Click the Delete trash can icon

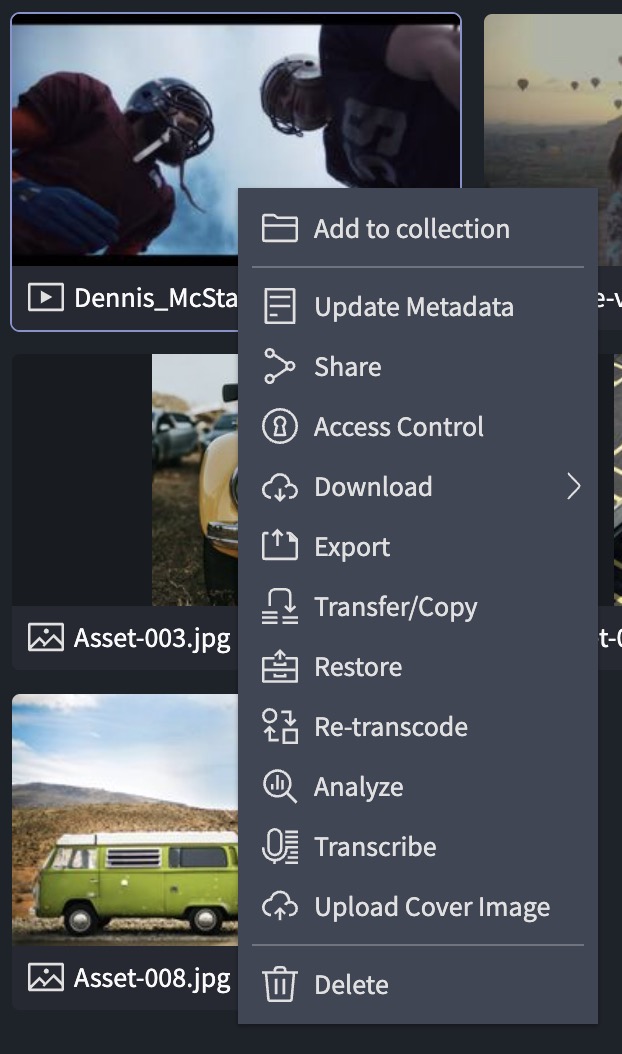click(280, 985)
